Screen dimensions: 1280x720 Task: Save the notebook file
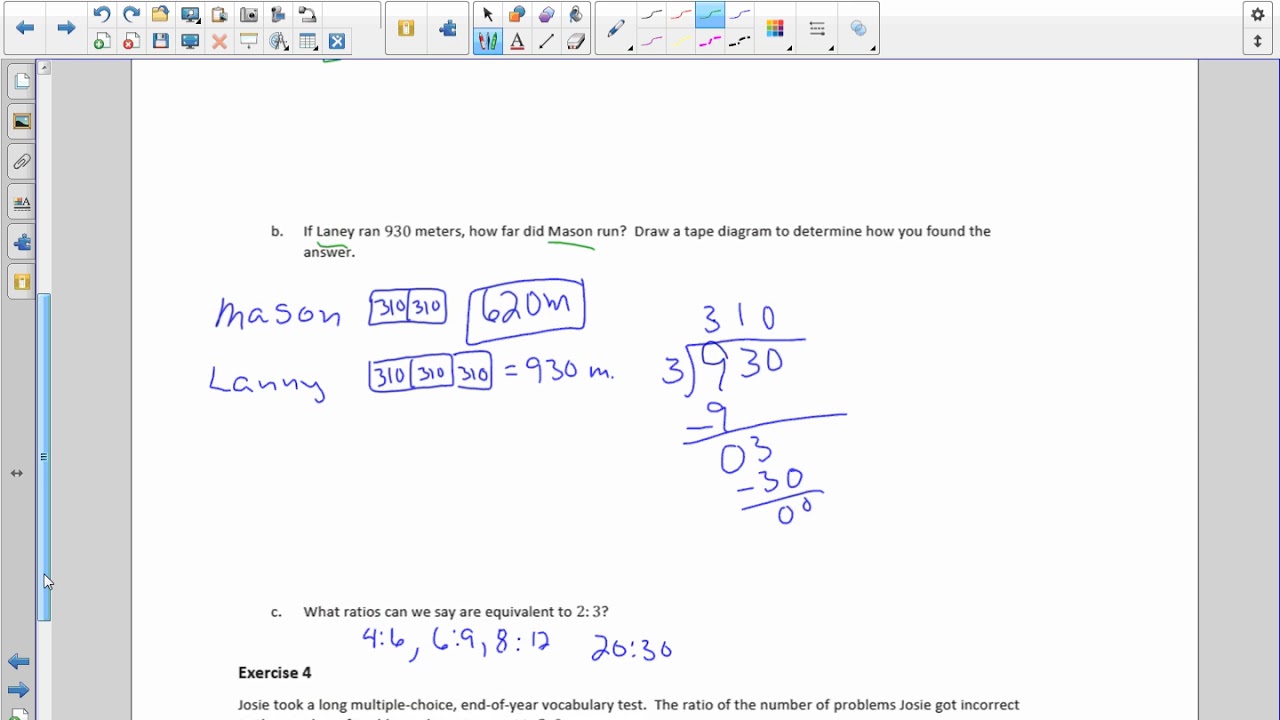point(160,41)
